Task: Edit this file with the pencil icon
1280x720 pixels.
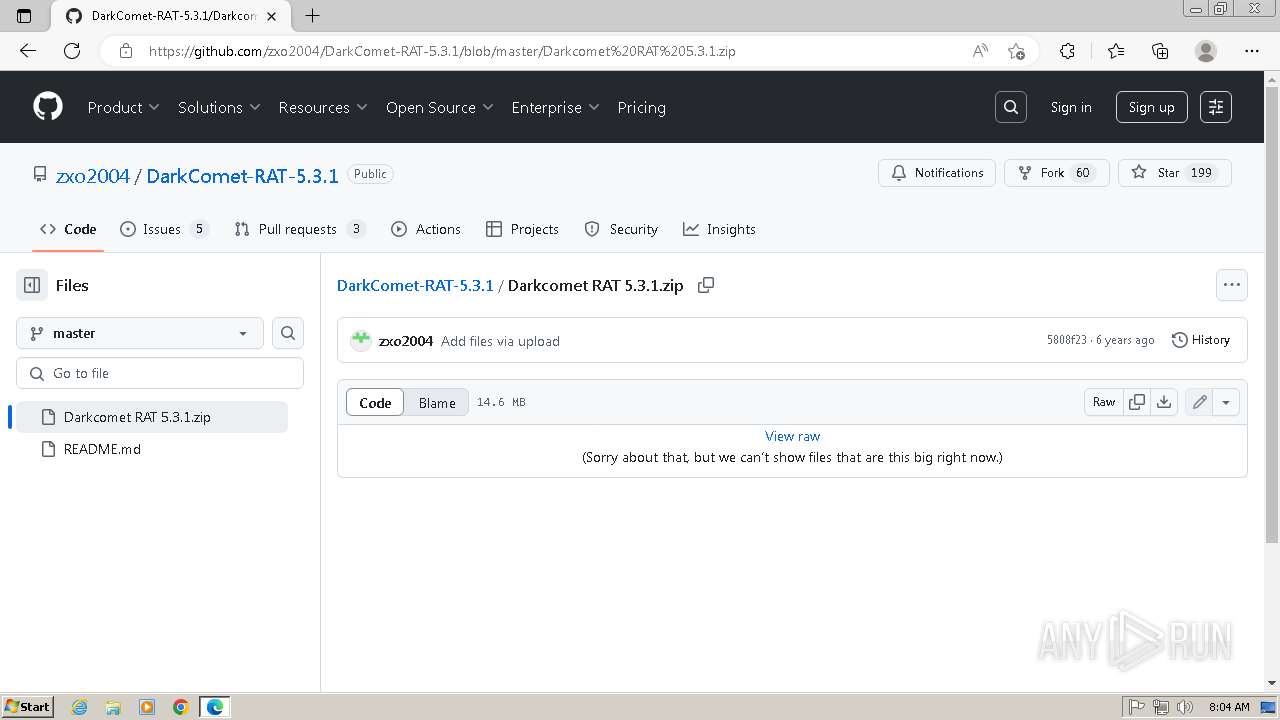Action: point(1199,402)
